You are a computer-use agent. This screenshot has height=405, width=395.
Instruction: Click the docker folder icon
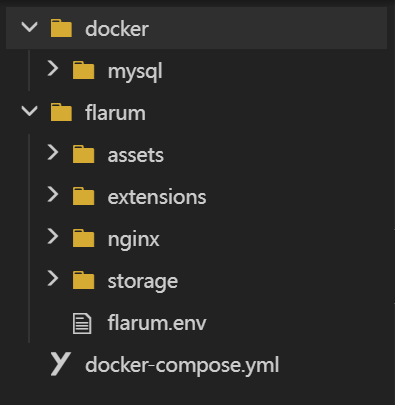click(61, 28)
